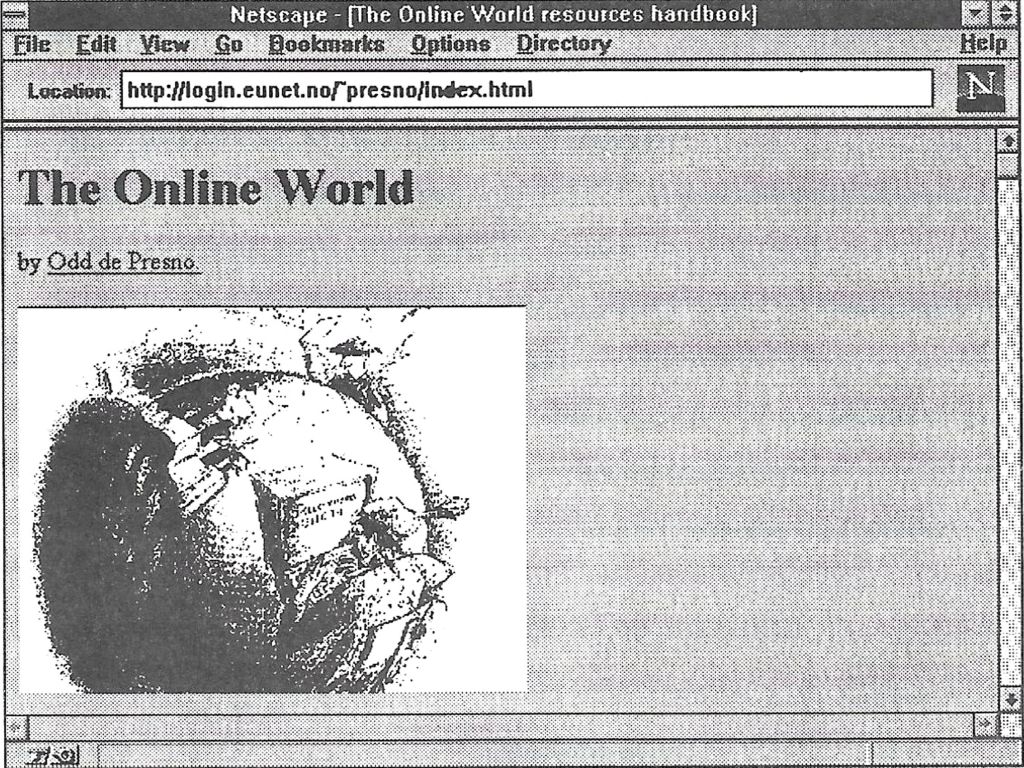Open the File menu
The width and height of the screenshot is (1024, 768).
point(33,44)
